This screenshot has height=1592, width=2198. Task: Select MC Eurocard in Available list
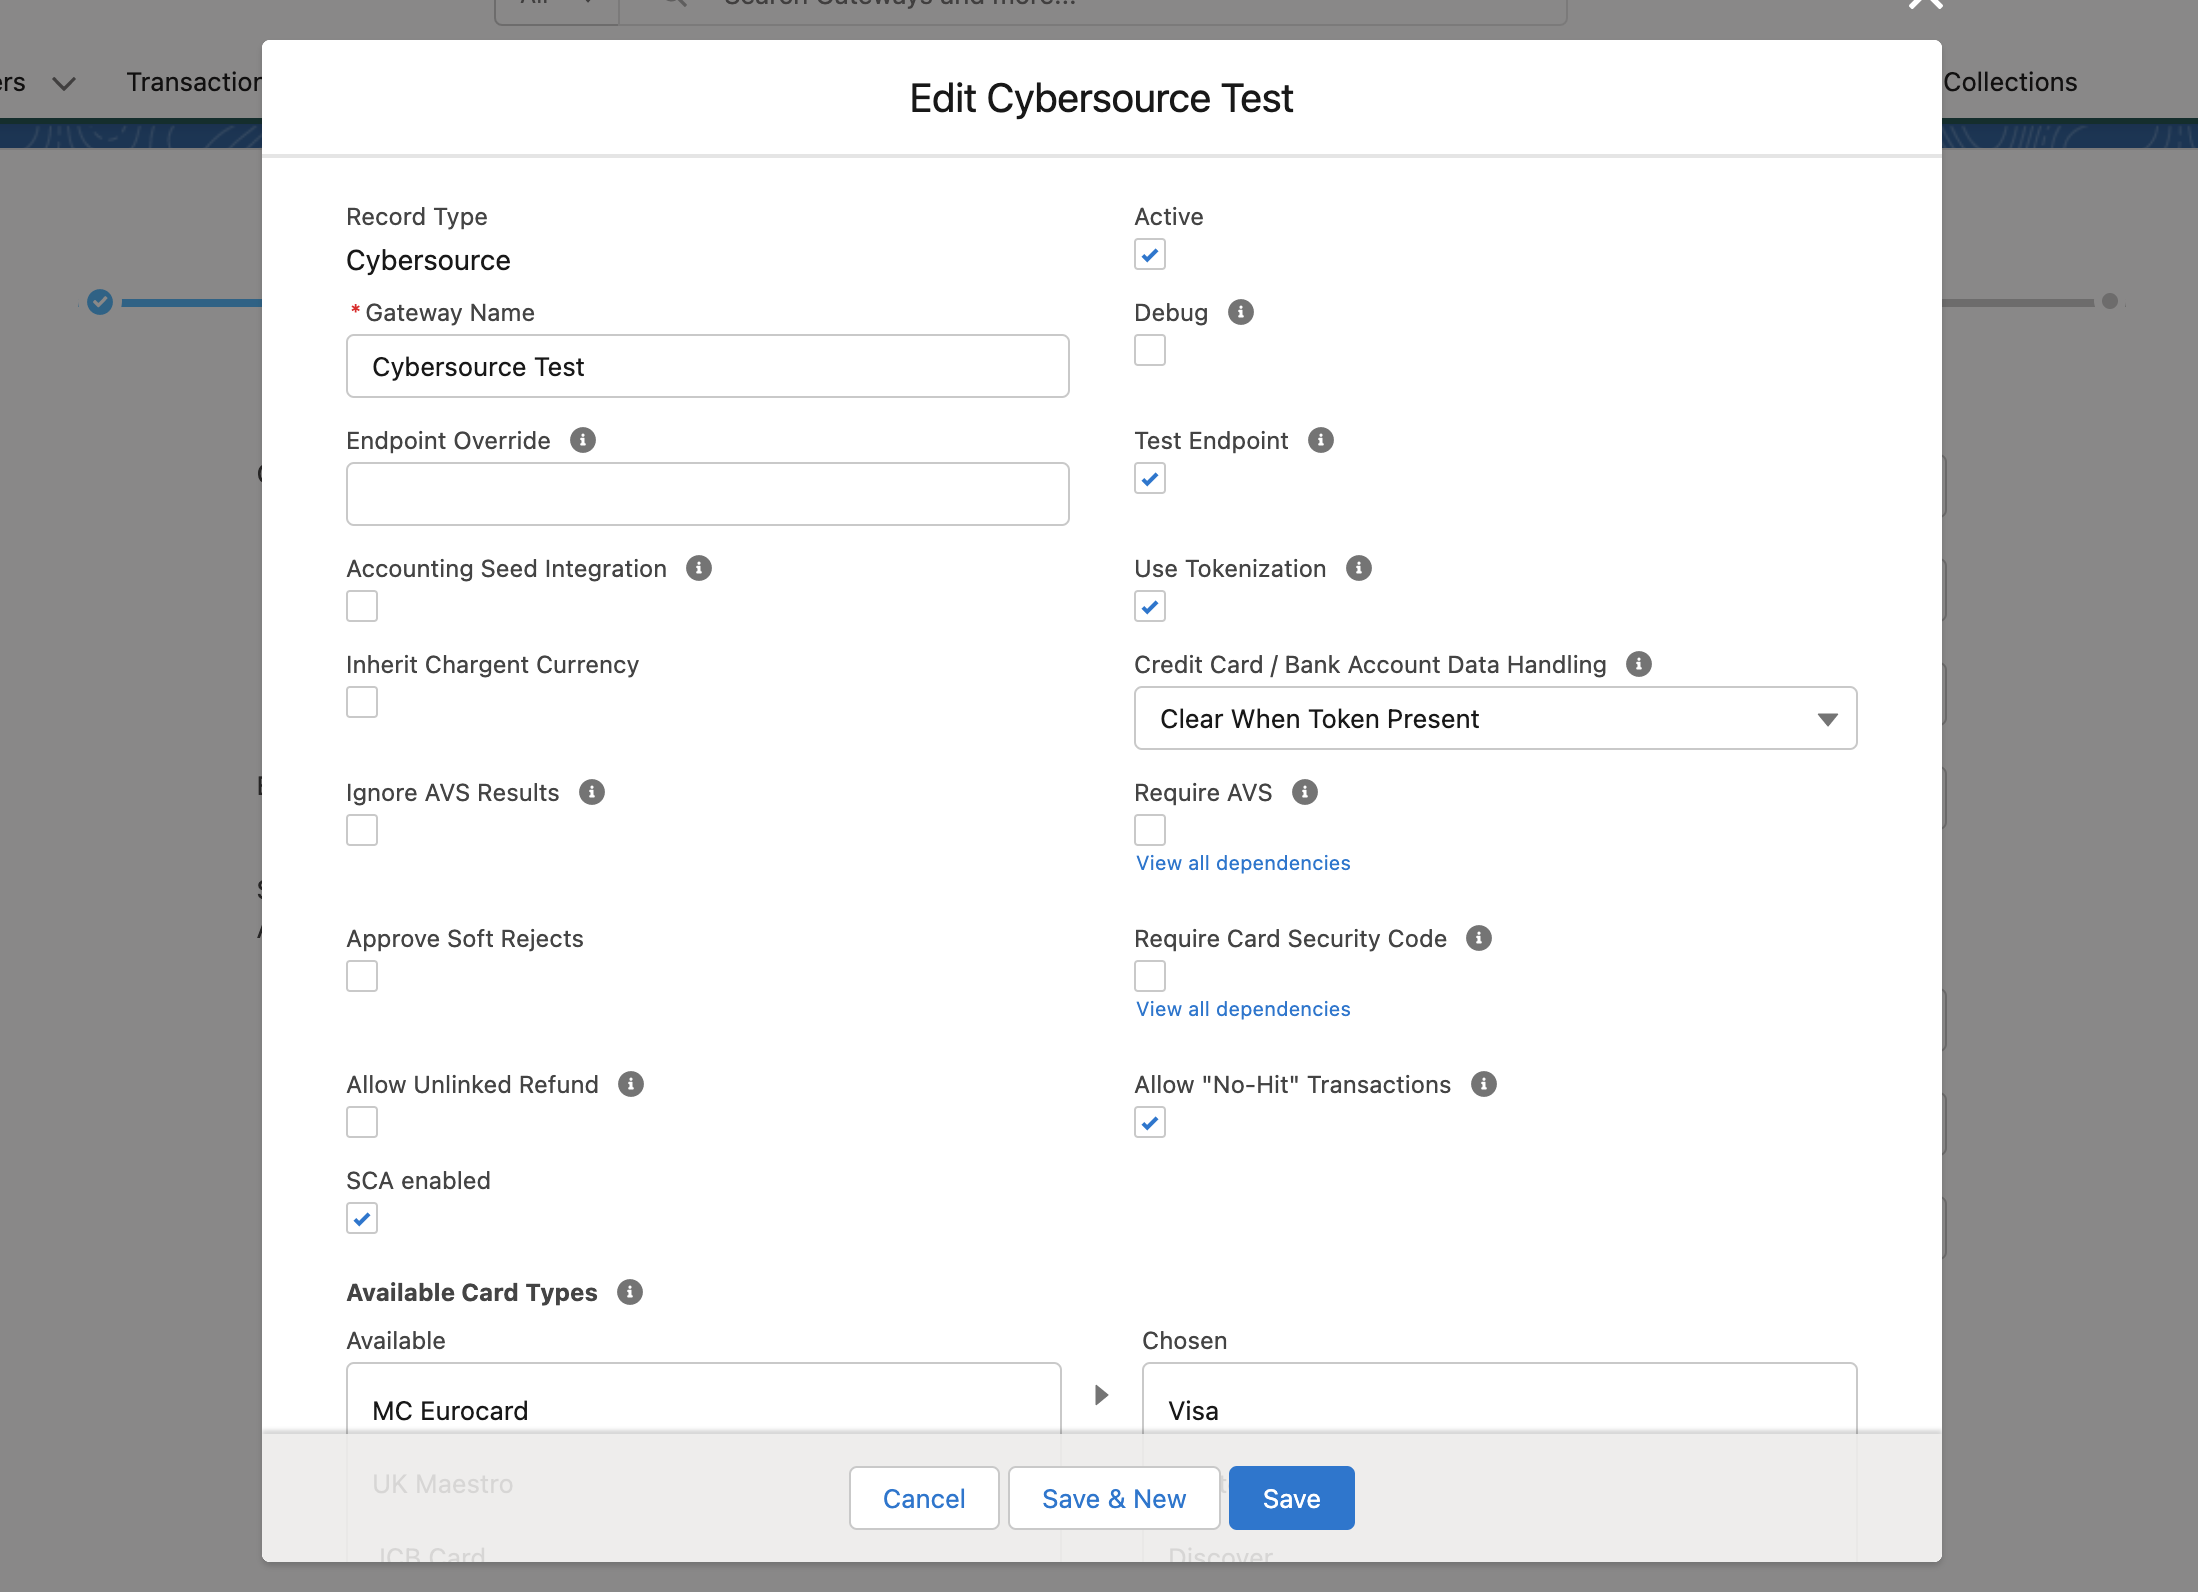tap(450, 1410)
